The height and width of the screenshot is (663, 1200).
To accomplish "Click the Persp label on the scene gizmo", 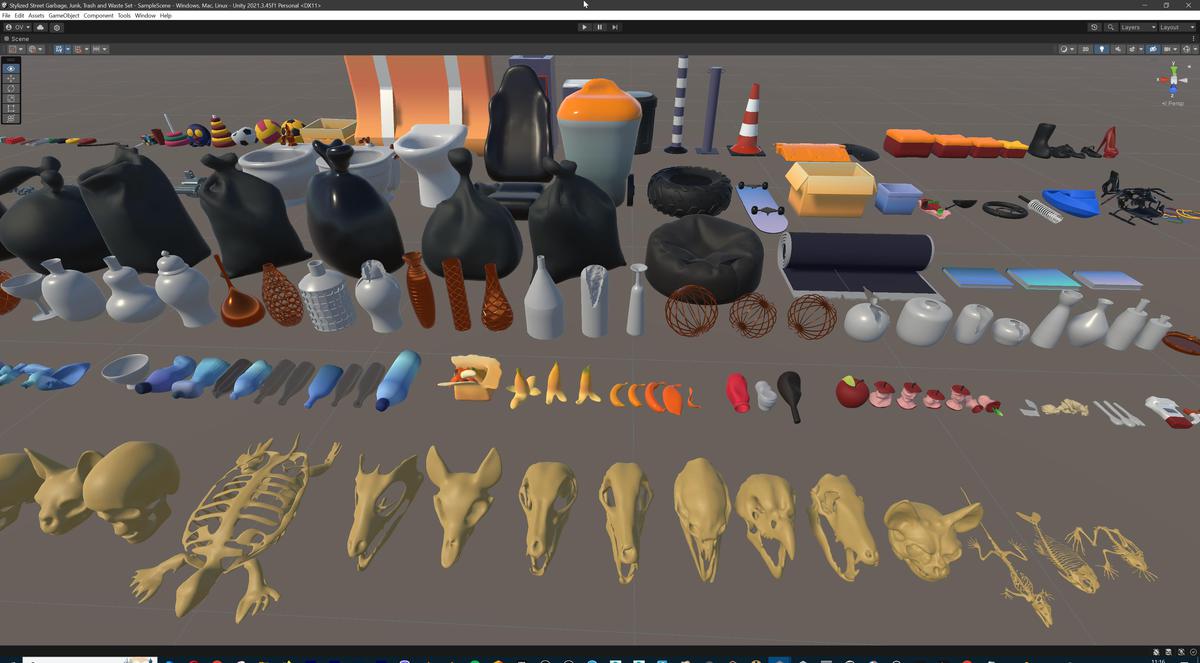I will pos(1171,103).
